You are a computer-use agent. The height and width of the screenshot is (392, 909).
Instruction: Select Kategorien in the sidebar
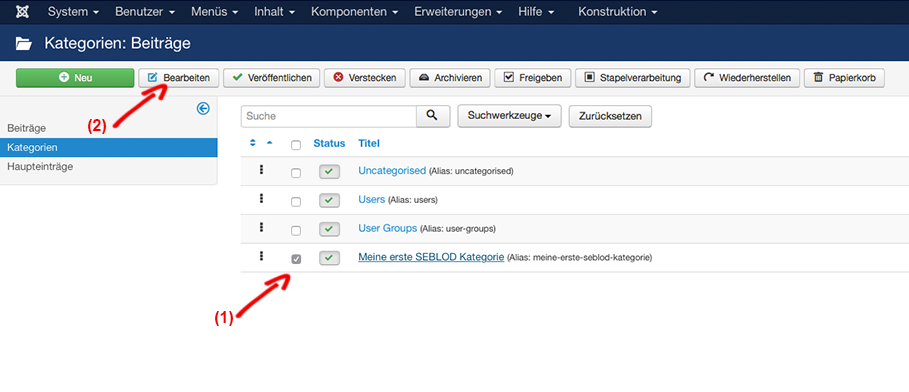coord(108,147)
